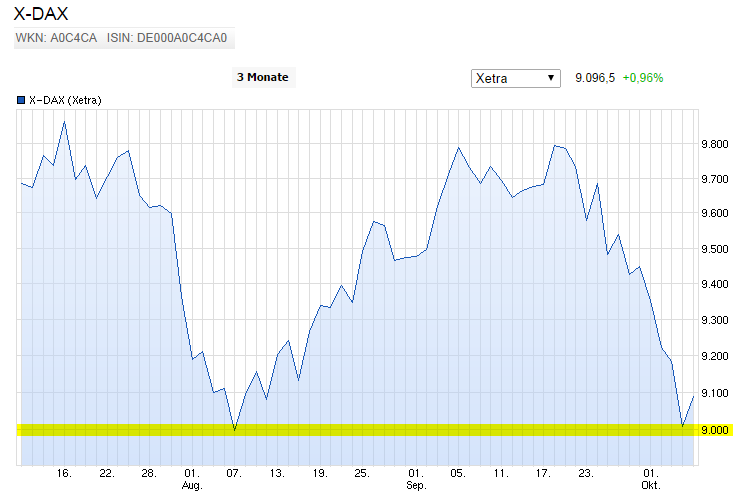The image size is (740, 500).
Task: Click the 16. date label on x-axis
Action: point(64,474)
